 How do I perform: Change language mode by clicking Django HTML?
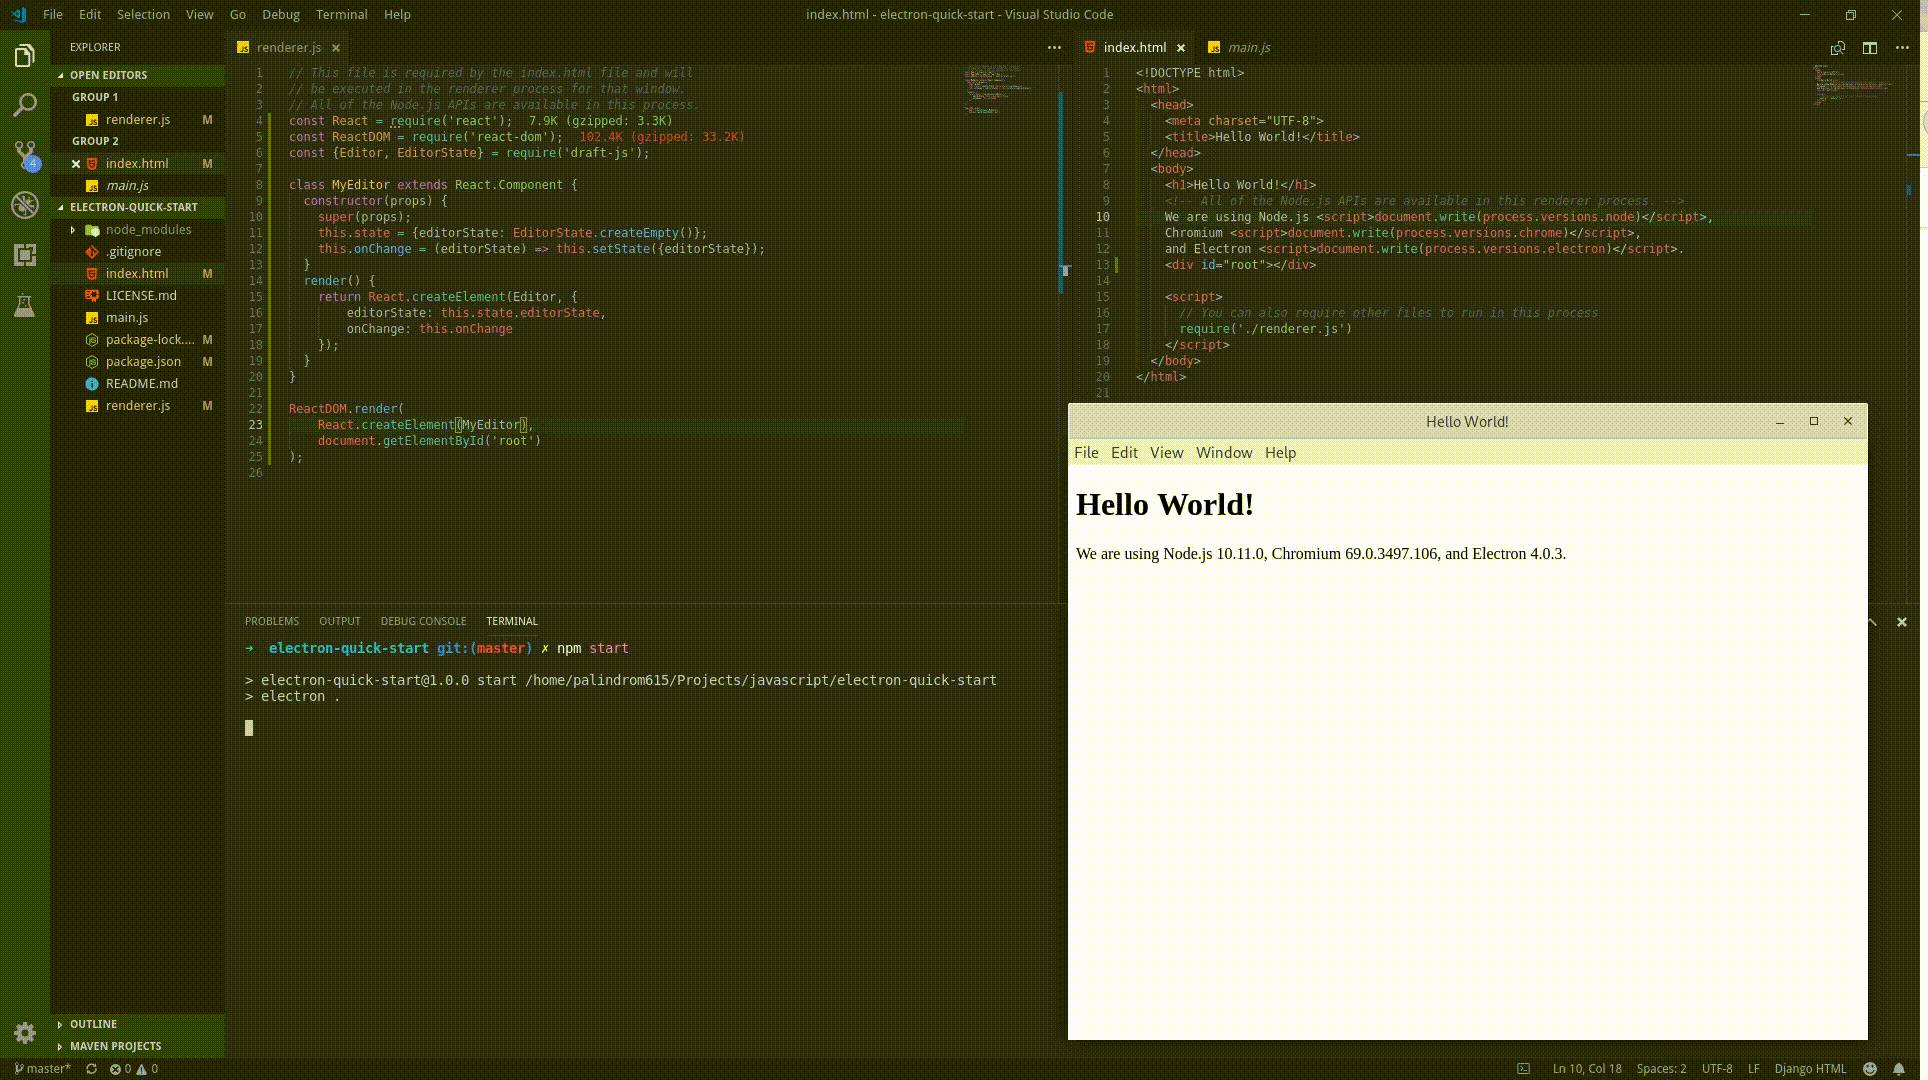point(1810,1068)
